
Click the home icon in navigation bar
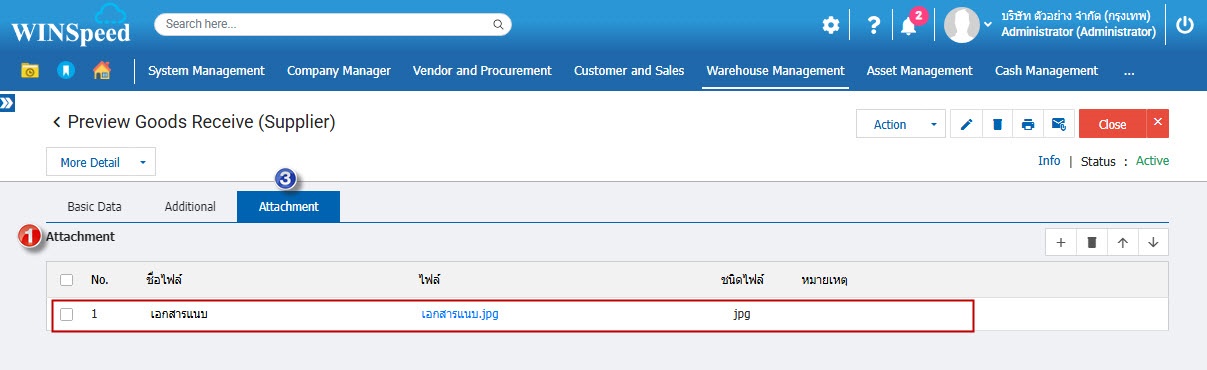point(101,70)
